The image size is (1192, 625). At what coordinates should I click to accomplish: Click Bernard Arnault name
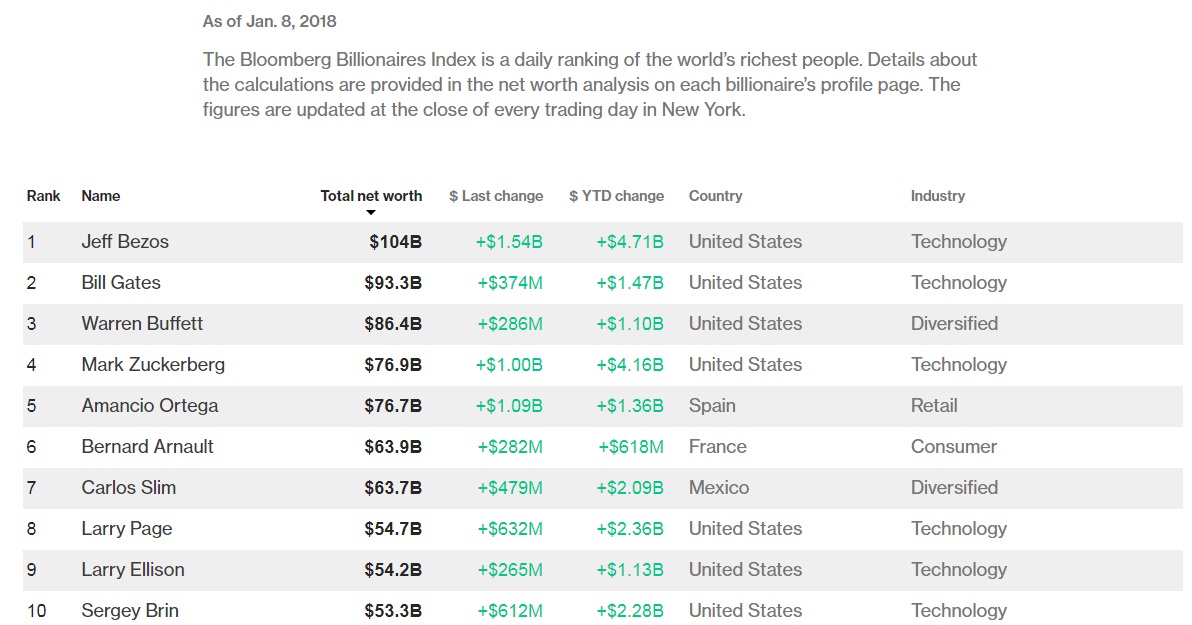147,447
